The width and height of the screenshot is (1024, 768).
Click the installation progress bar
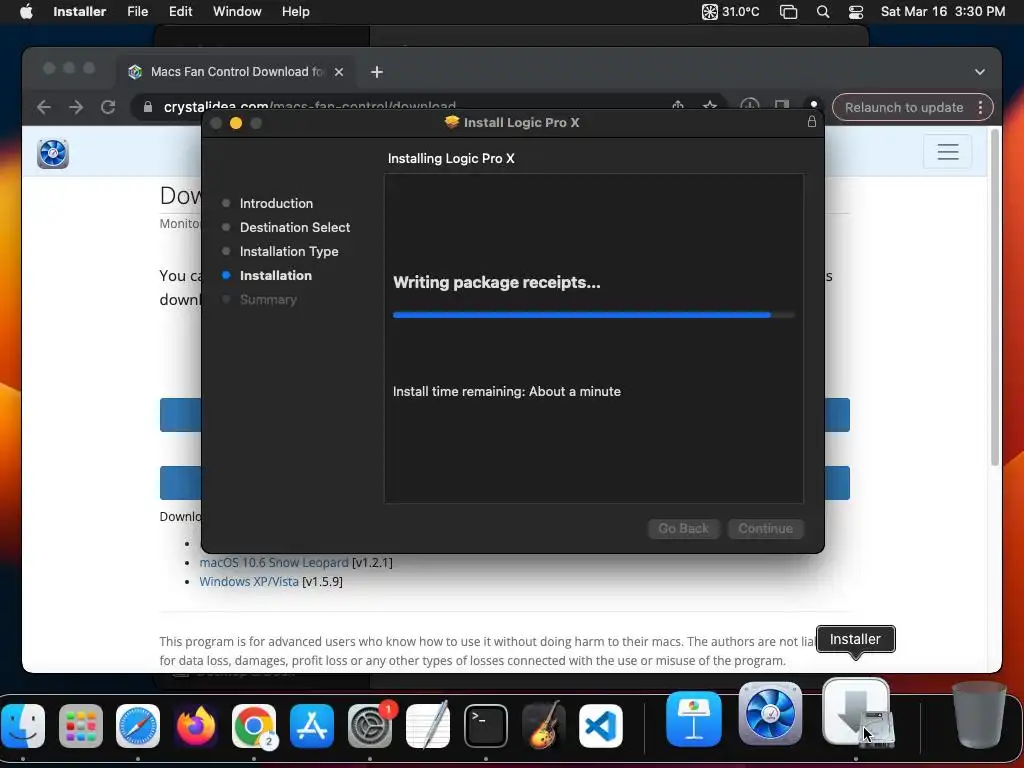pyautogui.click(x=594, y=315)
